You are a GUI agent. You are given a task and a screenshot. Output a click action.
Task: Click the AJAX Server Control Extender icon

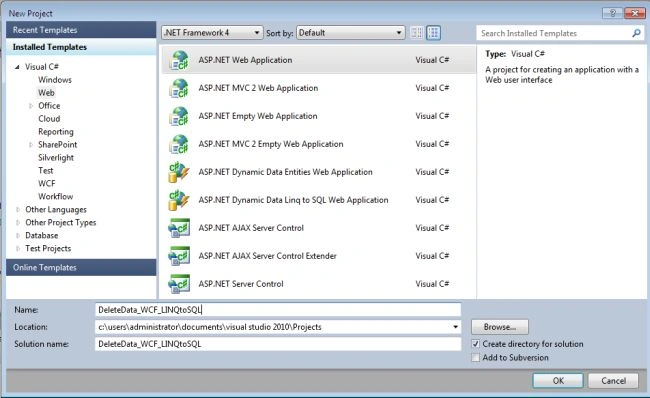179,256
